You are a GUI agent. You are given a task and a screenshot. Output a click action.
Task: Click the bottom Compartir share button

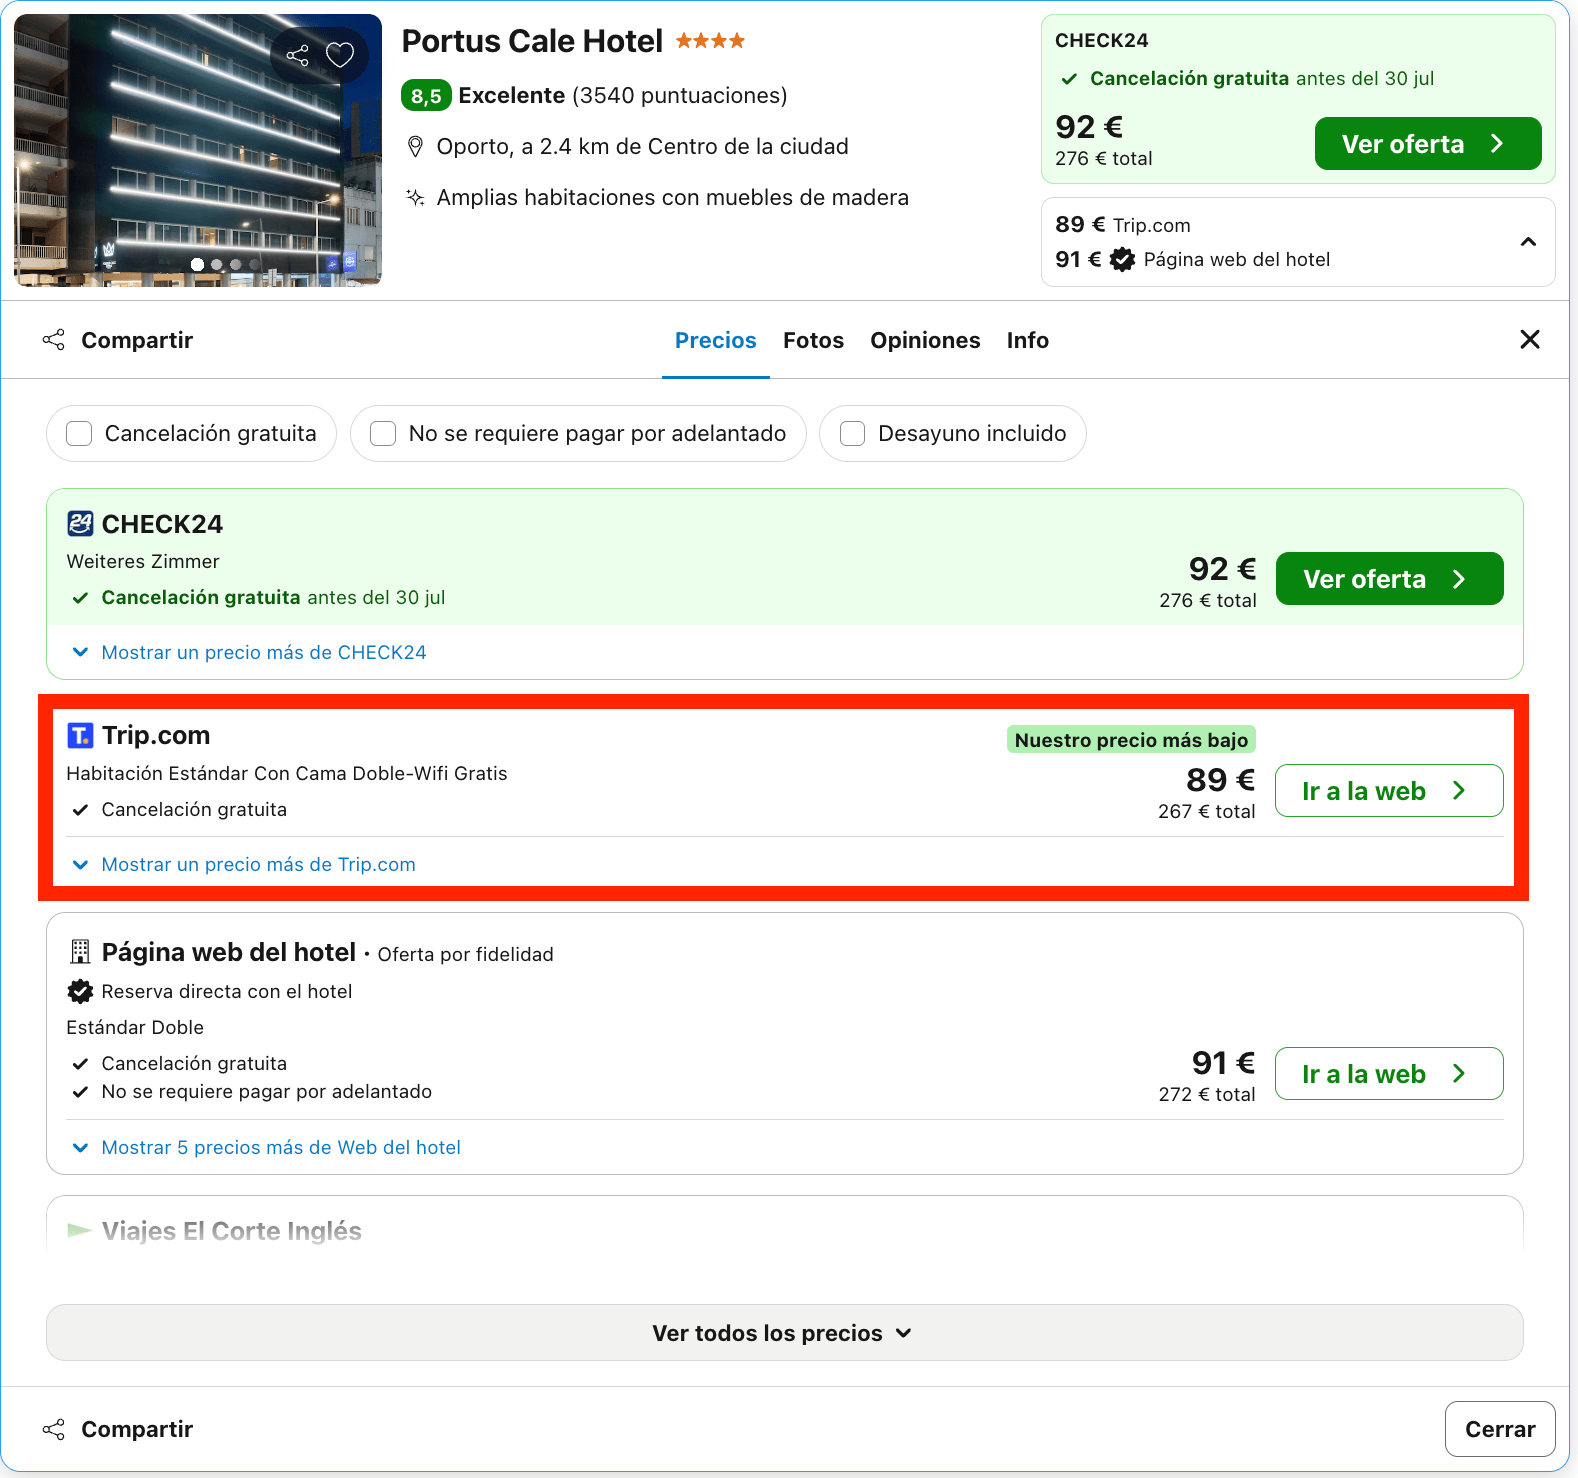point(117,1429)
